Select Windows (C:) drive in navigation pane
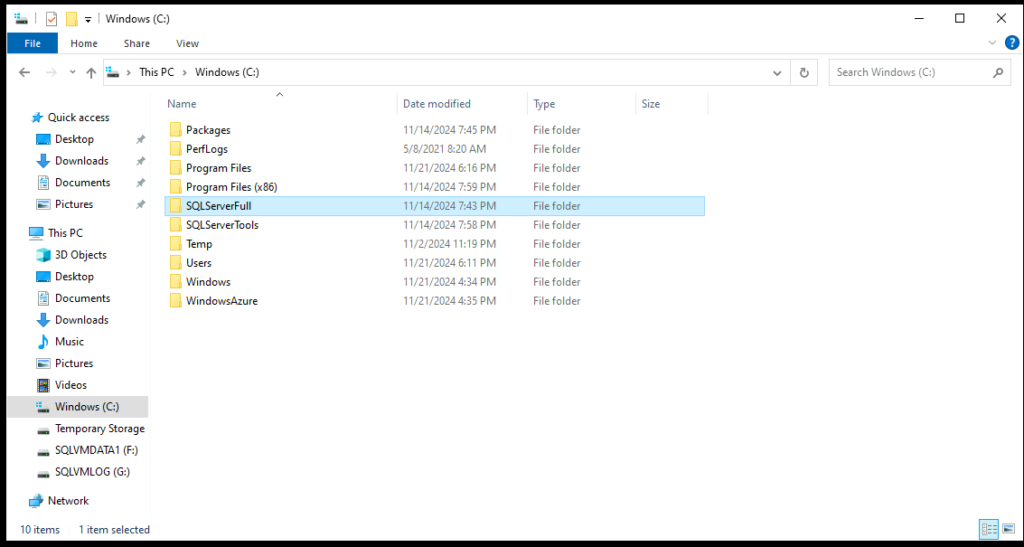 pos(87,407)
